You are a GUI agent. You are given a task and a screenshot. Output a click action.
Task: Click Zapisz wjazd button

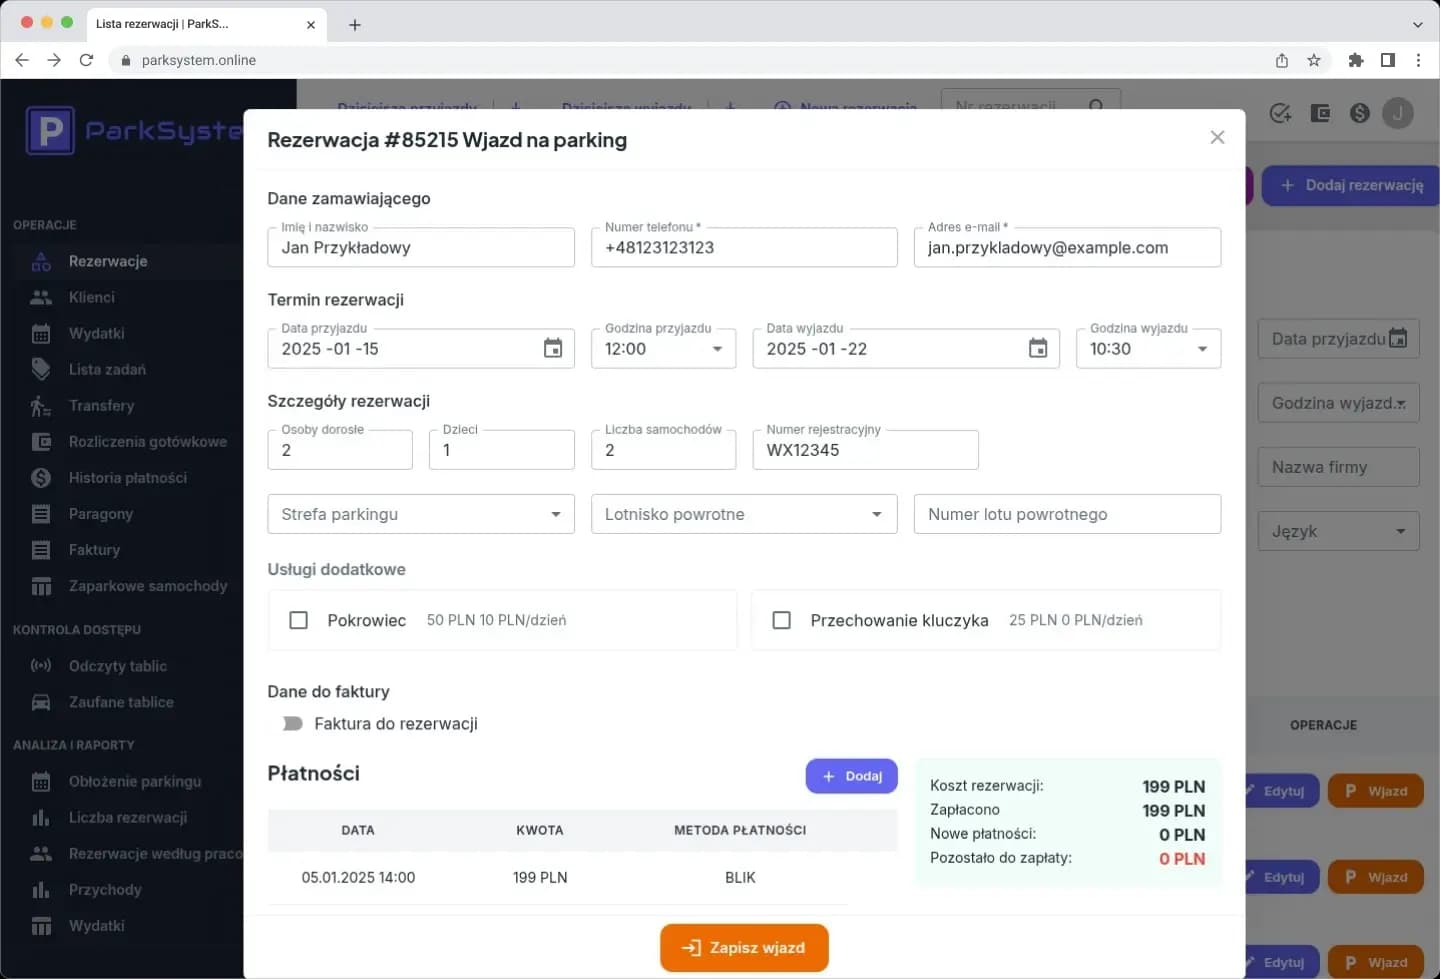pyautogui.click(x=744, y=947)
